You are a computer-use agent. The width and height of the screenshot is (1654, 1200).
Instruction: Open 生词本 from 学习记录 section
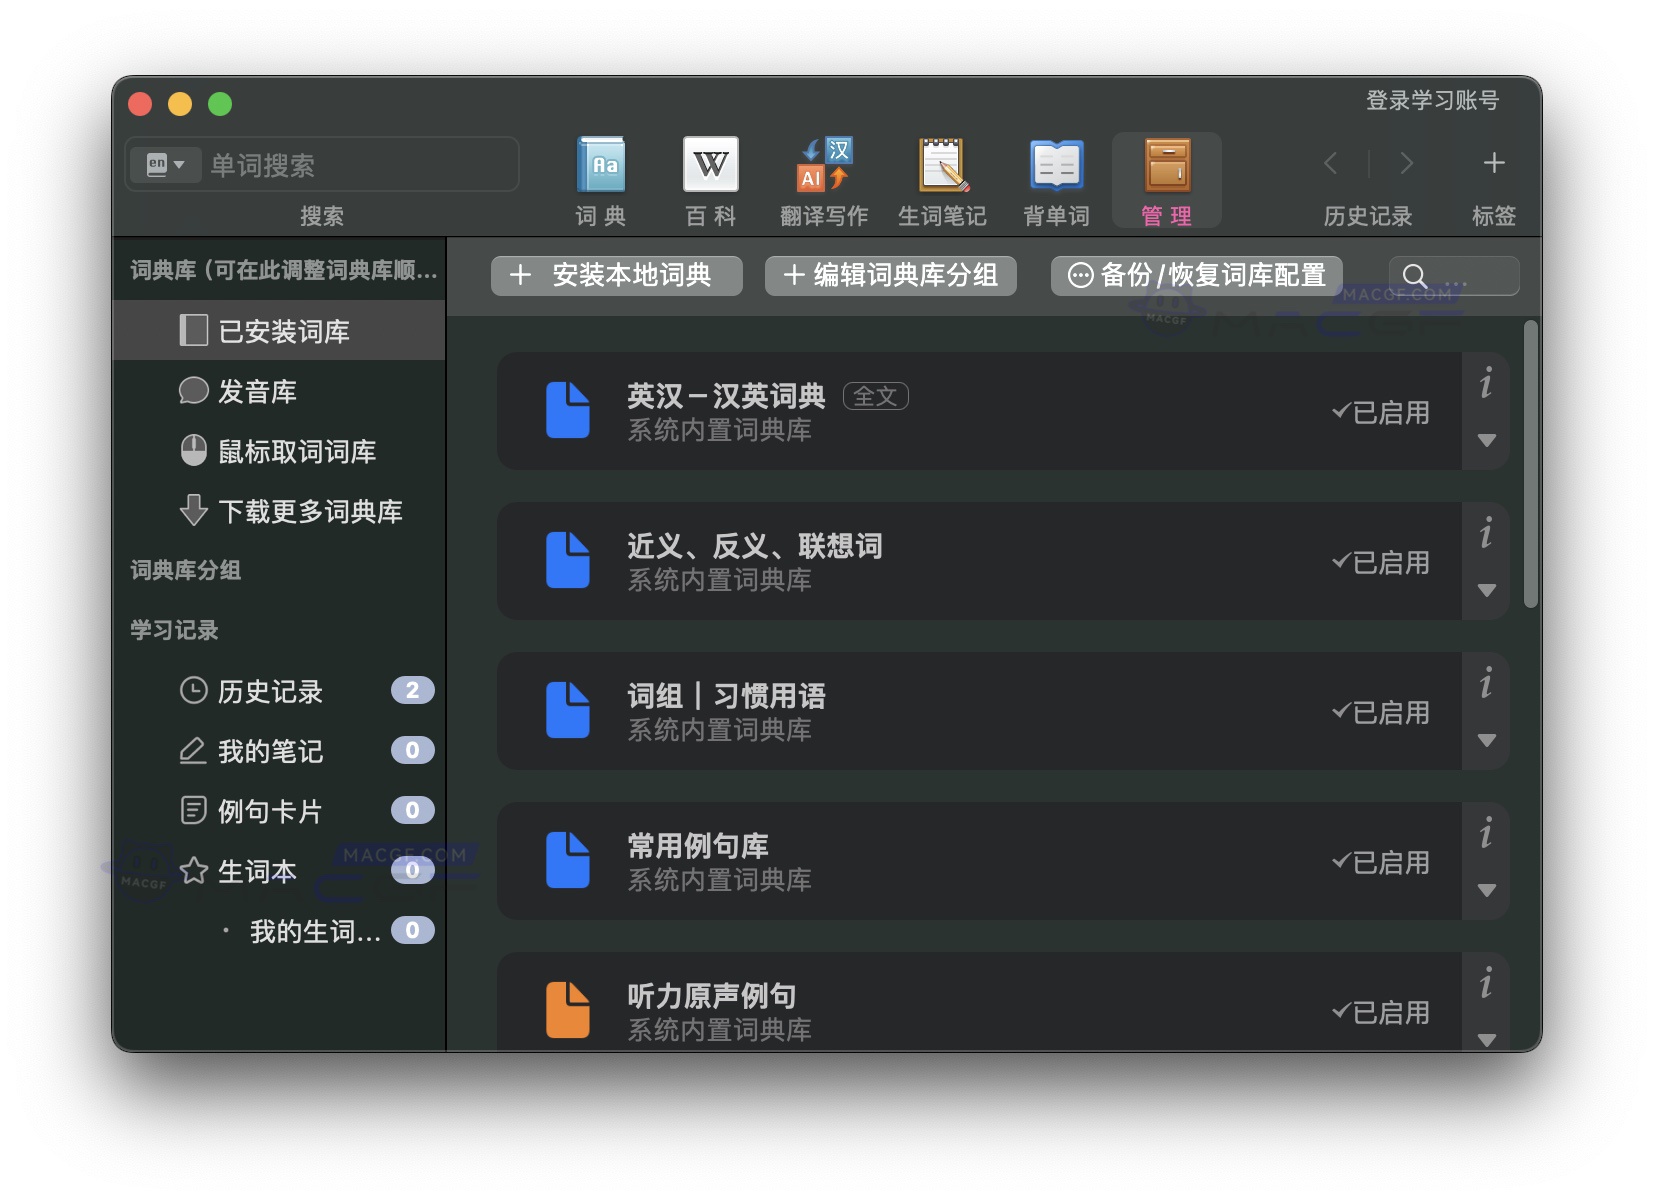[x=256, y=871]
